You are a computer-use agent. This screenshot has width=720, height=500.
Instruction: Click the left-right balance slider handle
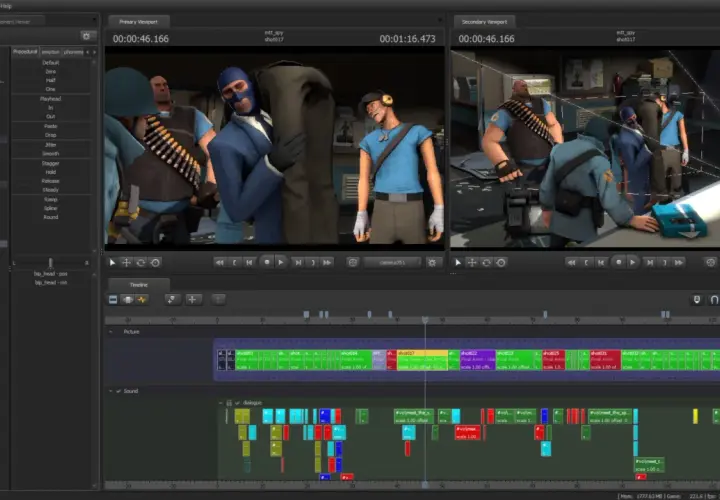[x=51, y=263]
